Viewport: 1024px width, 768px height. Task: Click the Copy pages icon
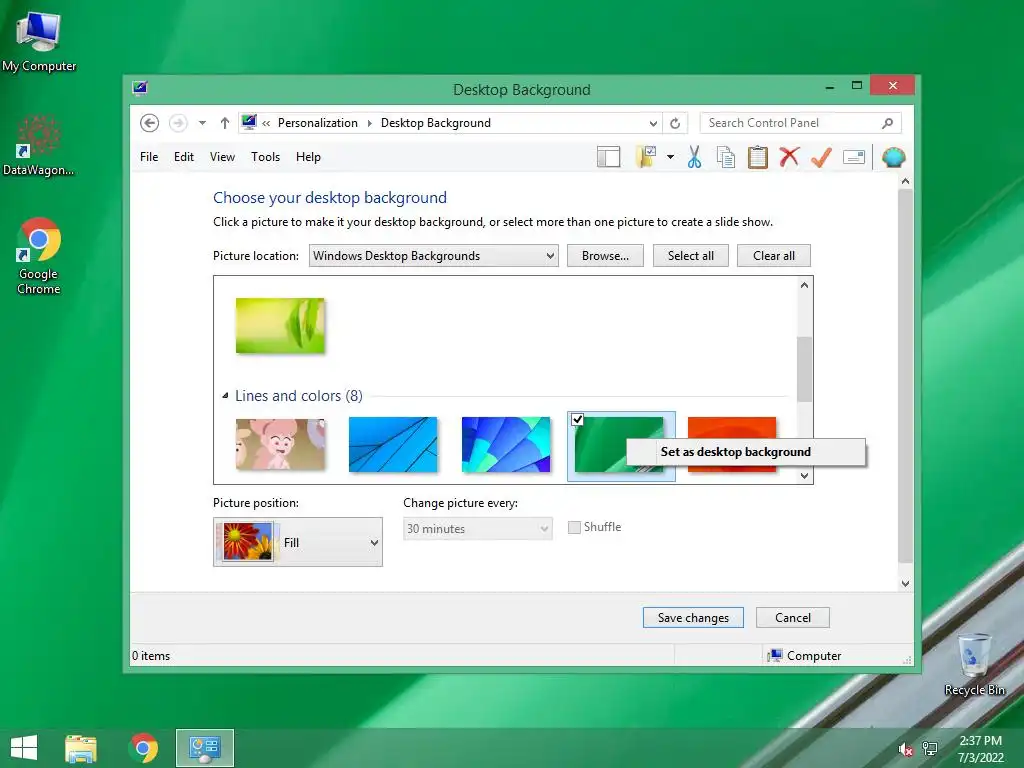pos(726,157)
